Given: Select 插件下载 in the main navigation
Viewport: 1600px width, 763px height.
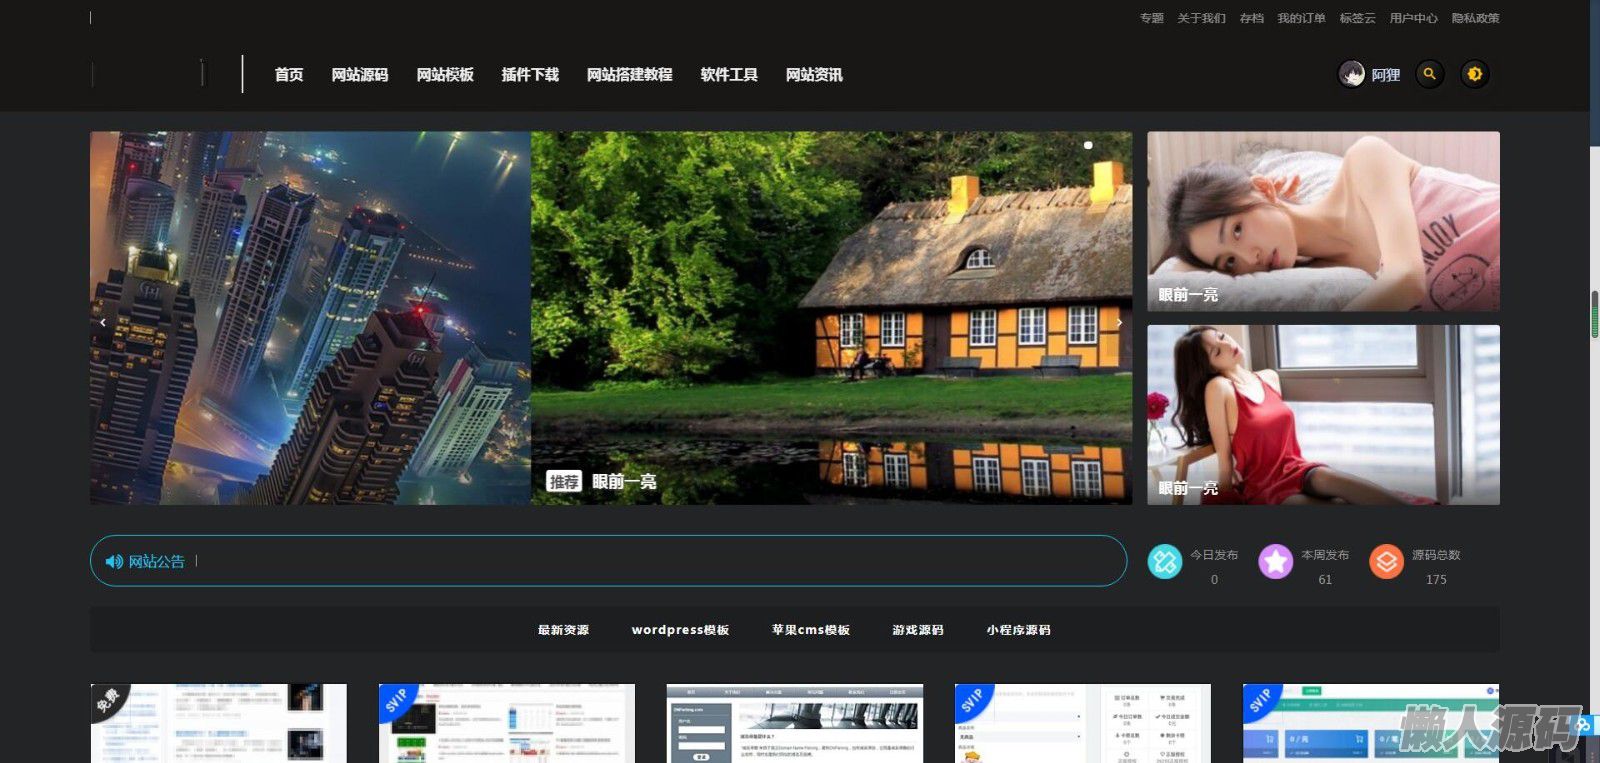Looking at the screenshot, I should pyautogui.click(x=530, y=75).
